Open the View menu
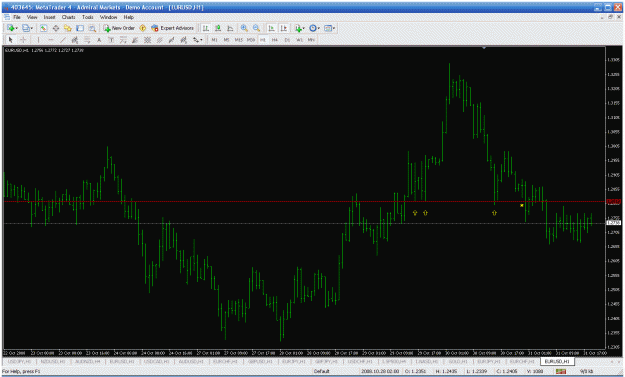The height and width of the screenshot is (377, 625). tap(32, 17)
